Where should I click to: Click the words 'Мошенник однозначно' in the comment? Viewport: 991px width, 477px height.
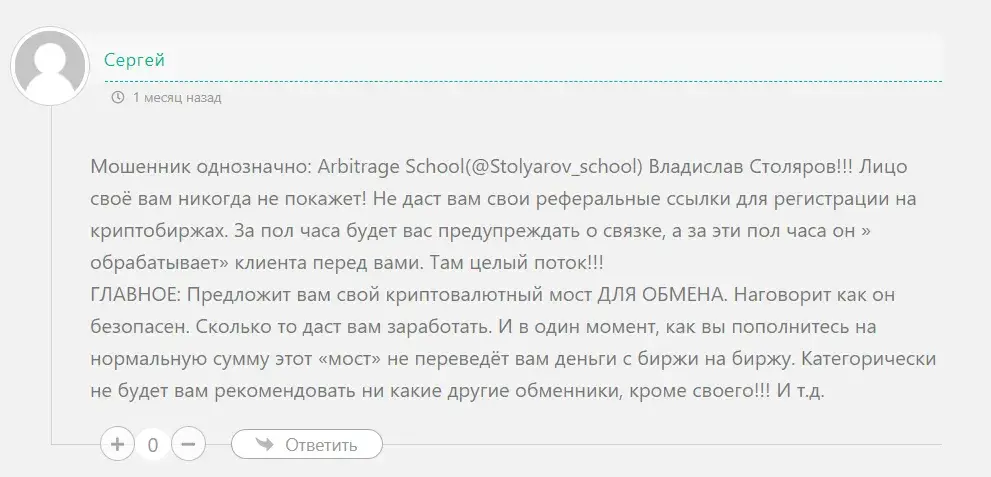(199, 167)
